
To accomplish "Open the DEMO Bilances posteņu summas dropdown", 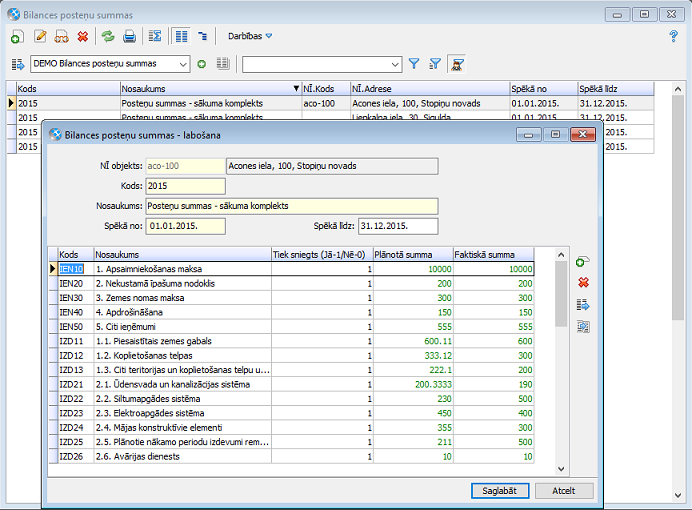I will pos(181,64).
